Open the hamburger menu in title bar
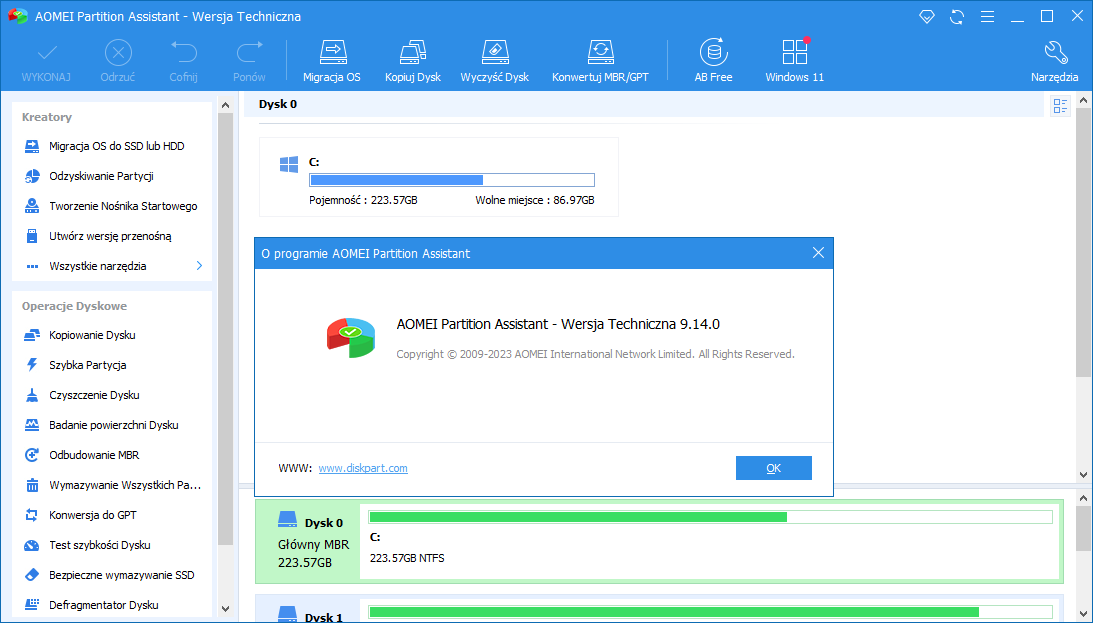Image resolution: width=1093 pixels, height=623 pixels. (x=987, y=17)
